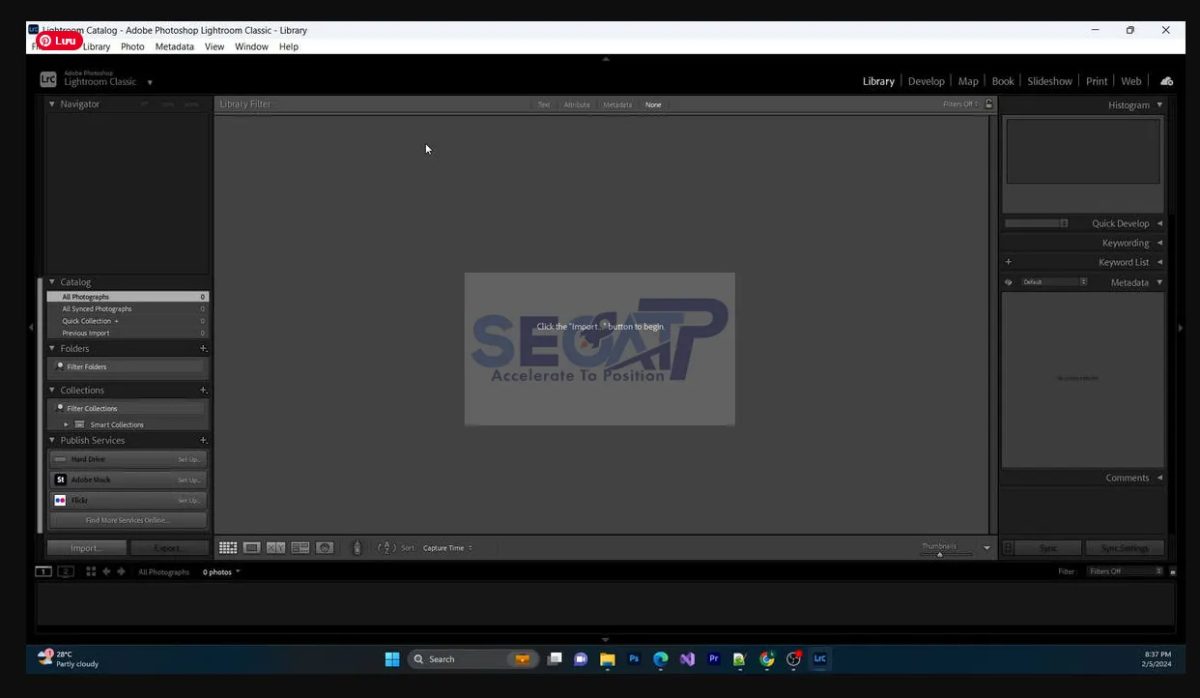Expand the Quick Develop panel
The image size is (1200, 698).
click(1160, 224)
